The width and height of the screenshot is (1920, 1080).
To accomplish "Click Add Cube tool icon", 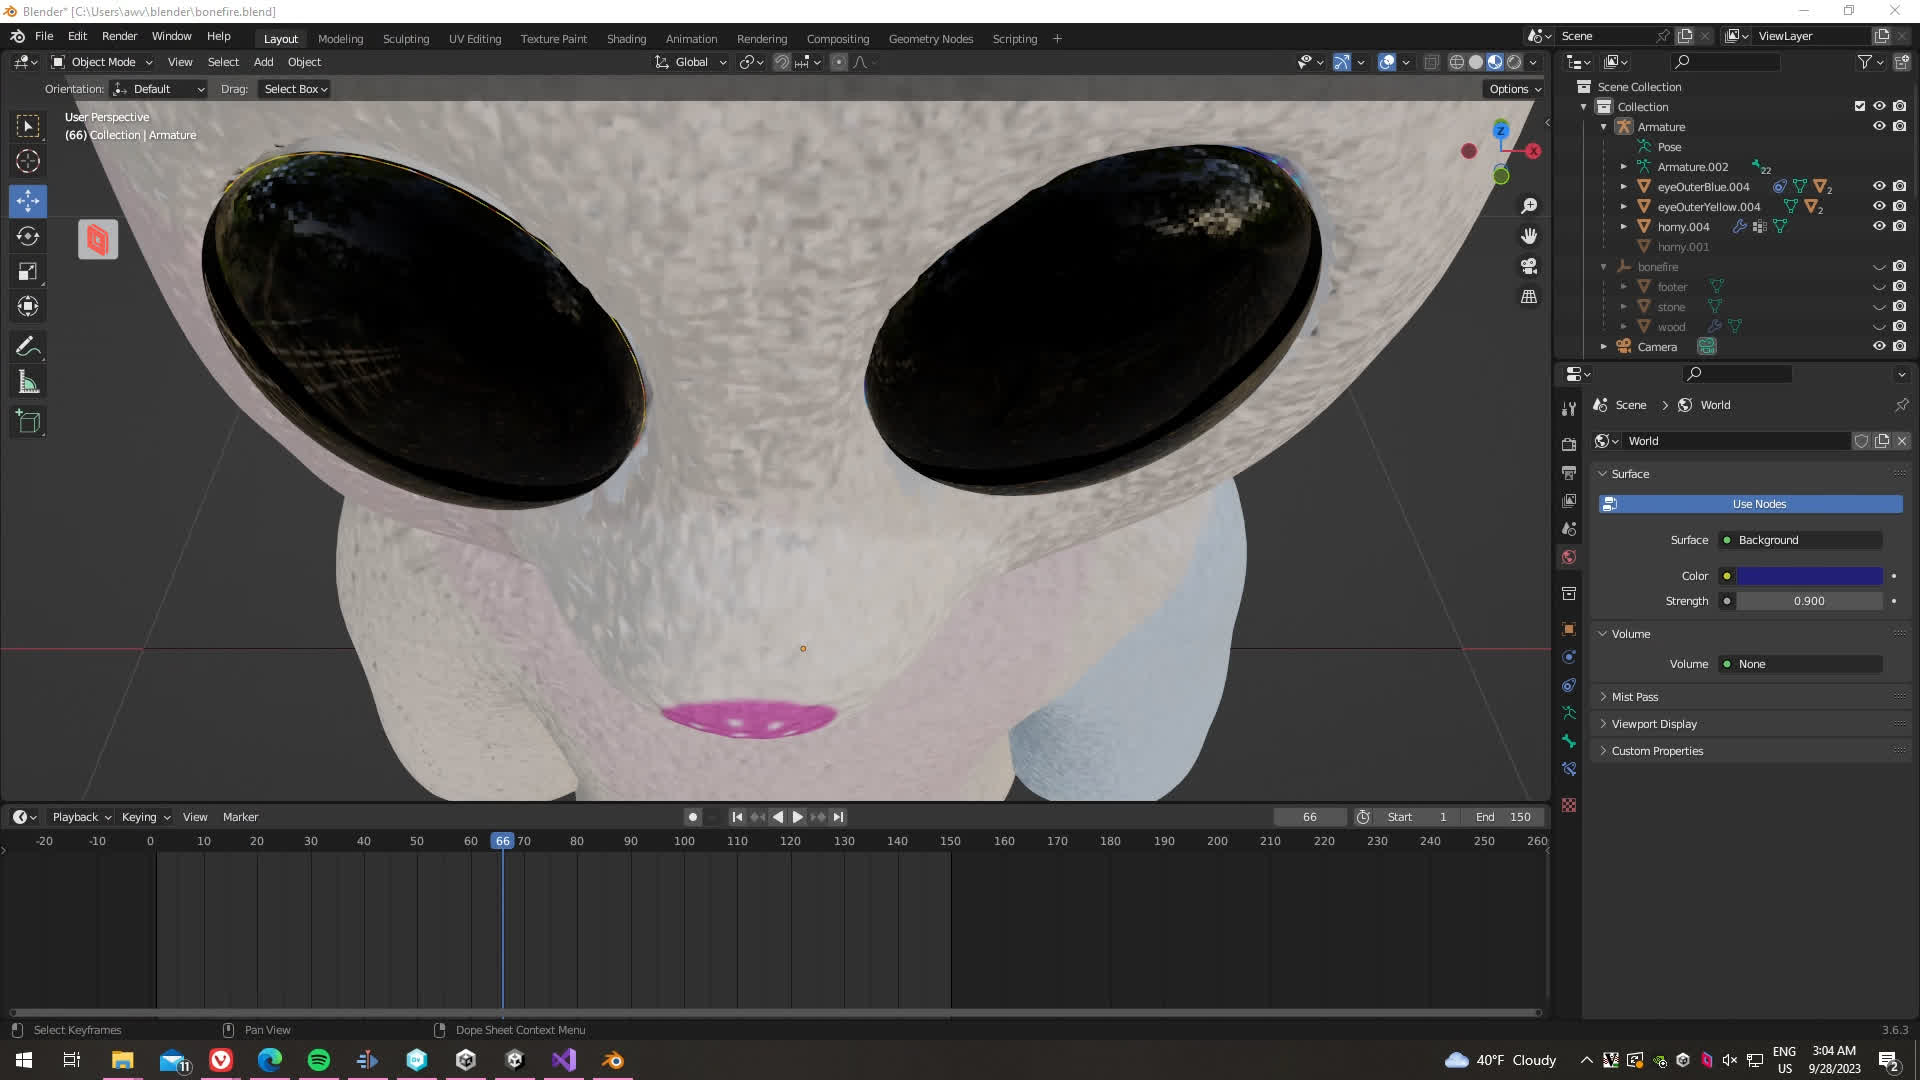I will click(x=28, y=422).
